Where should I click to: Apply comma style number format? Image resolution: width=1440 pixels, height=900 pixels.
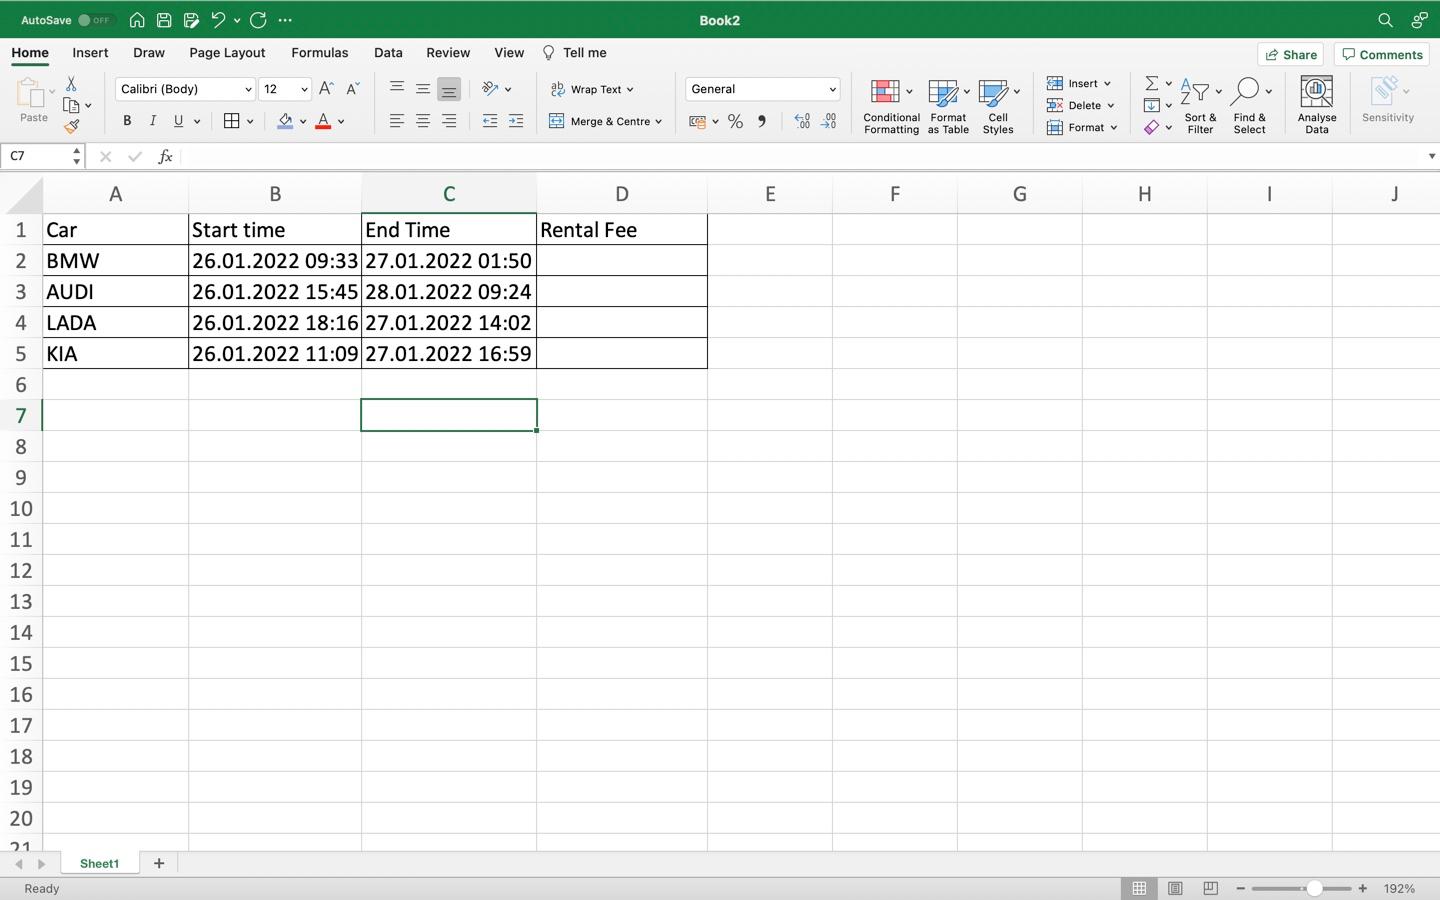[762, 121]
